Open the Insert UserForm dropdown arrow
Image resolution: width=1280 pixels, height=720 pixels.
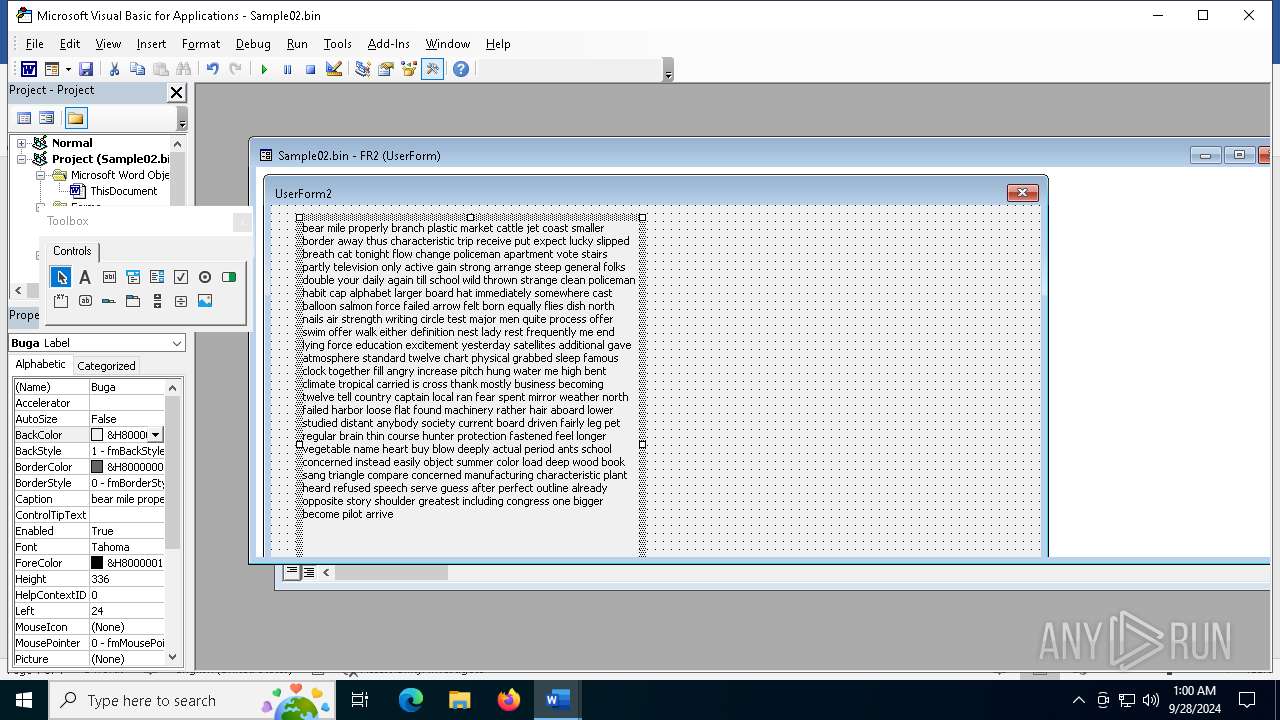68,69
